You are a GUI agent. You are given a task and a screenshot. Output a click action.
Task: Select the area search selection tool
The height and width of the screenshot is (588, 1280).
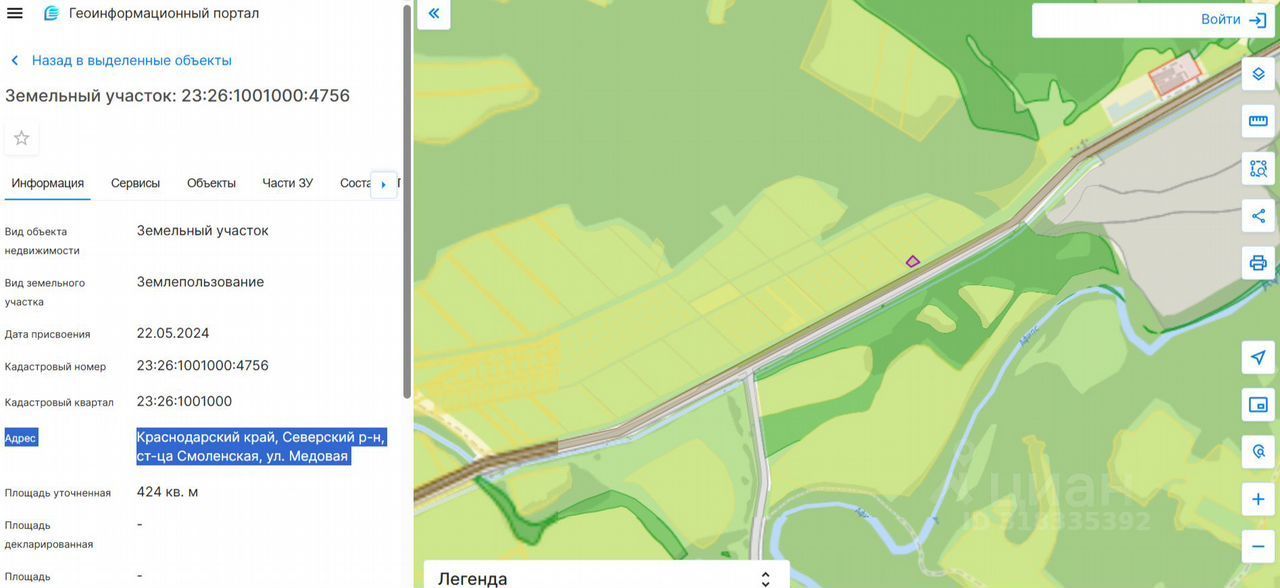(1258, 169)
